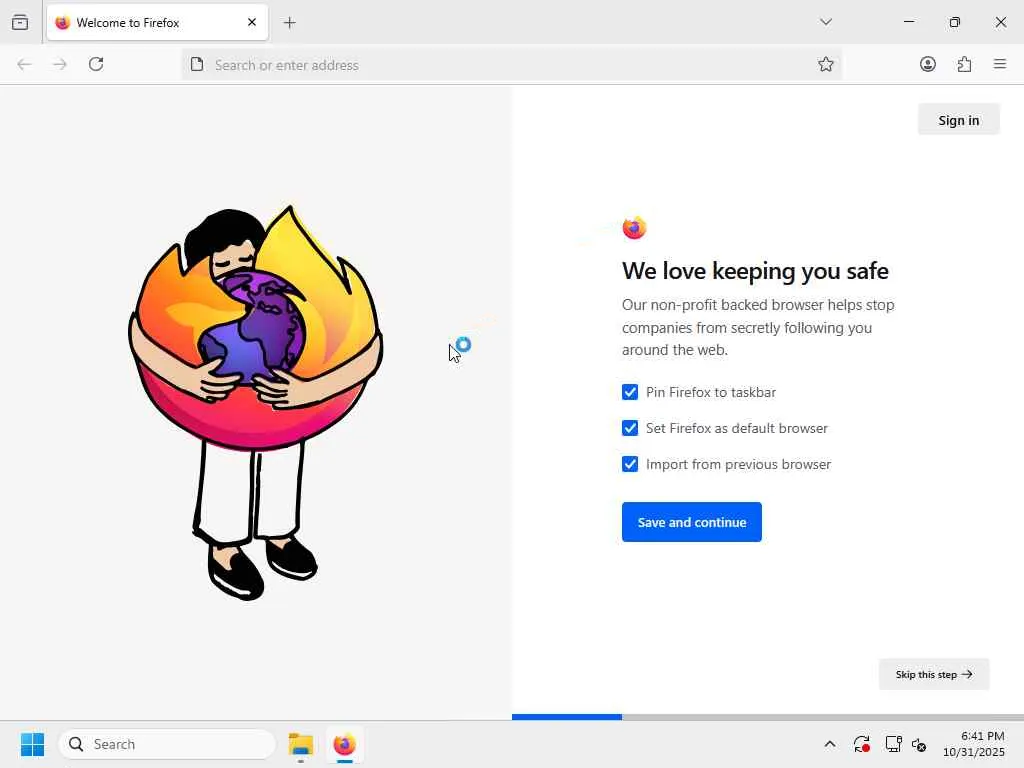Go forward one page
Image resolution: width=1024 pixels, height=768 pixels.
(60, 64)
